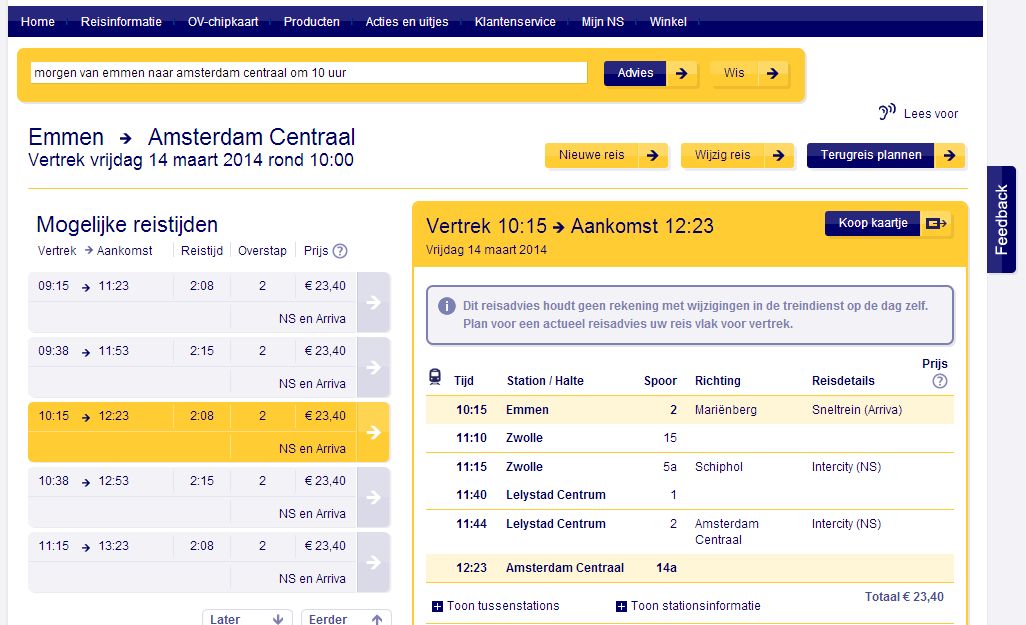The height and width of the screenshot is (625, 1026).
Task: Click the train icon in table header
Action: pos(435,377)
